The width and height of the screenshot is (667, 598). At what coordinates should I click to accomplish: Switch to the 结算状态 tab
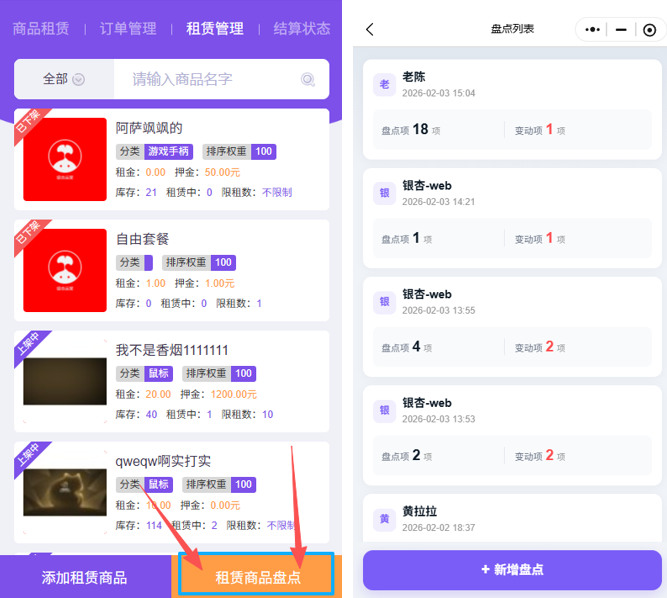302,28
